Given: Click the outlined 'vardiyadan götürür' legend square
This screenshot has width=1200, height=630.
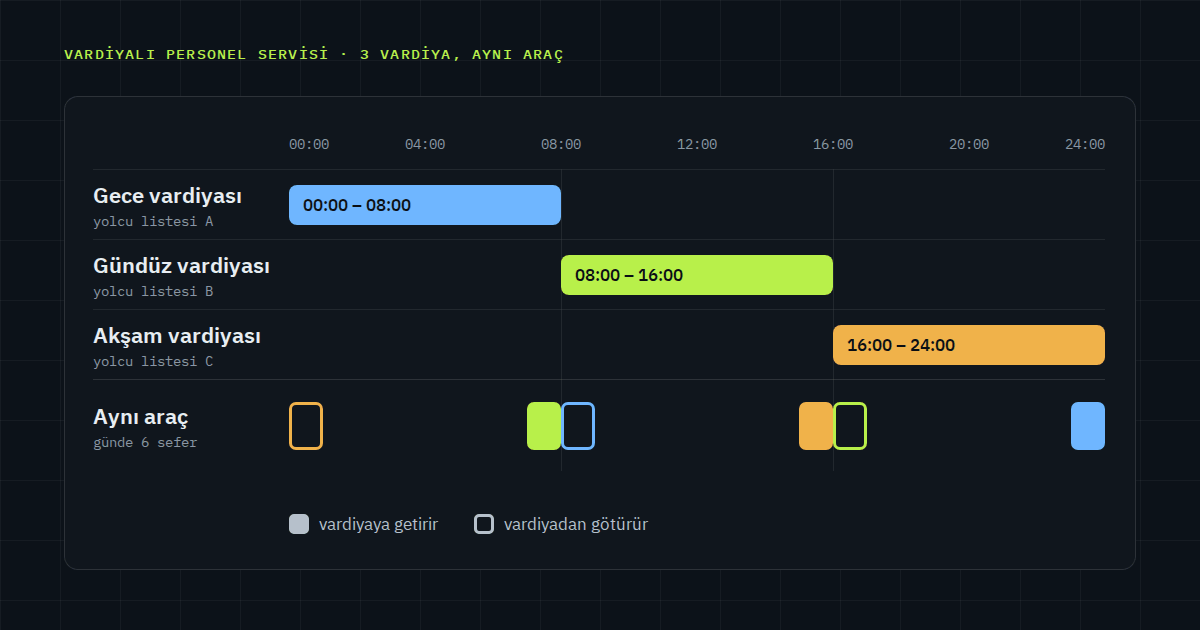Looking at the screenshot, I should pyautogui.click(x=484, y=524).
